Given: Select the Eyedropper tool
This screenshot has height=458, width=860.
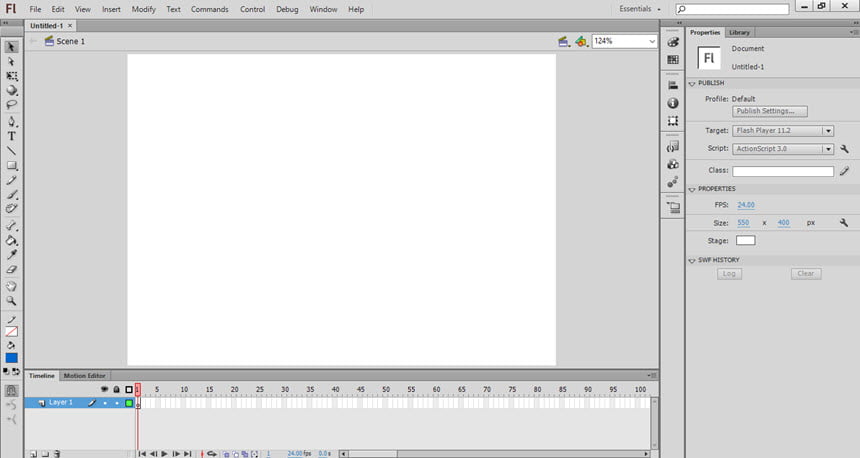Looking at the screenshot, I should pos(12,255).
